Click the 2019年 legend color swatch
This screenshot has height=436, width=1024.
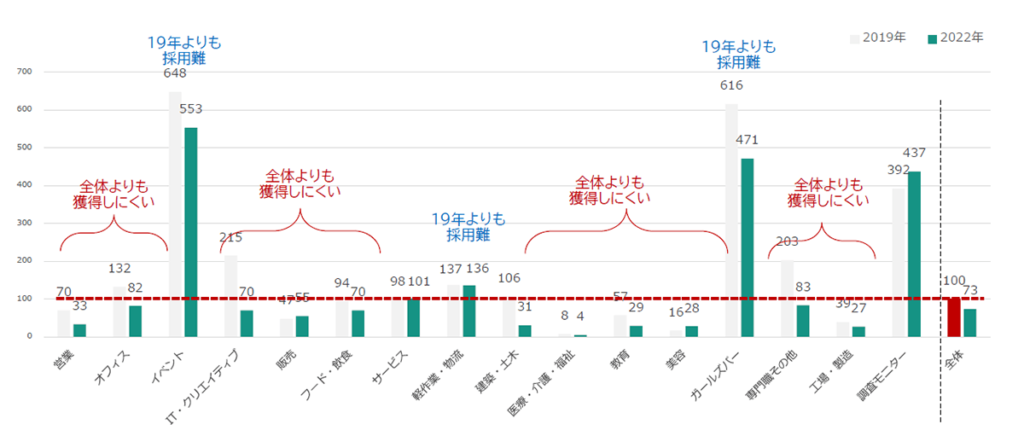855,38
